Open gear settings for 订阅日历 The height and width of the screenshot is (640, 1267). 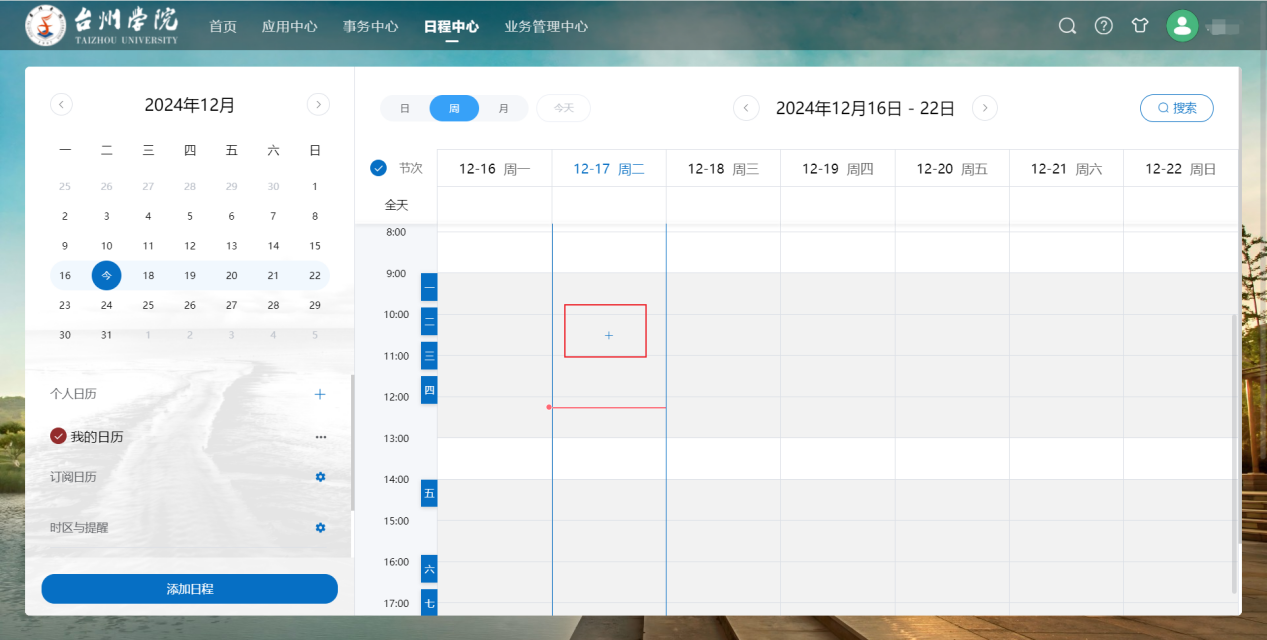[320, 477]
